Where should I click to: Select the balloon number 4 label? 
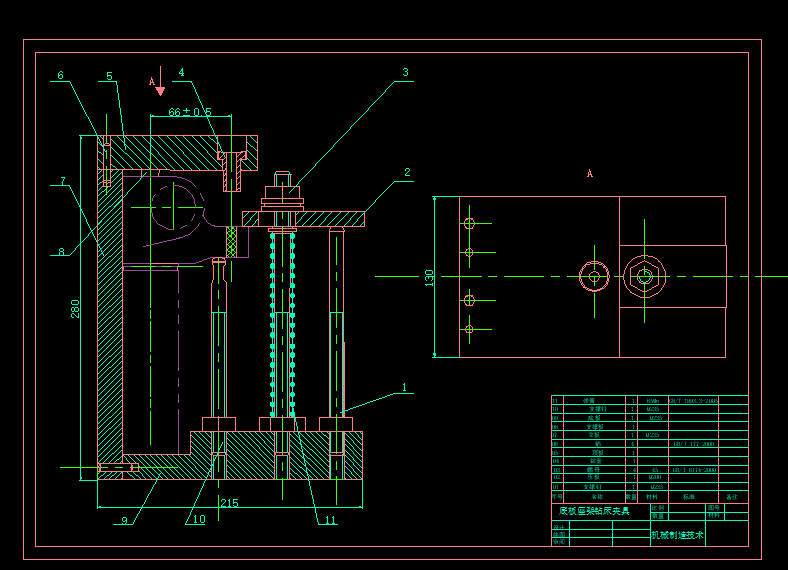(x=181, y=72)
